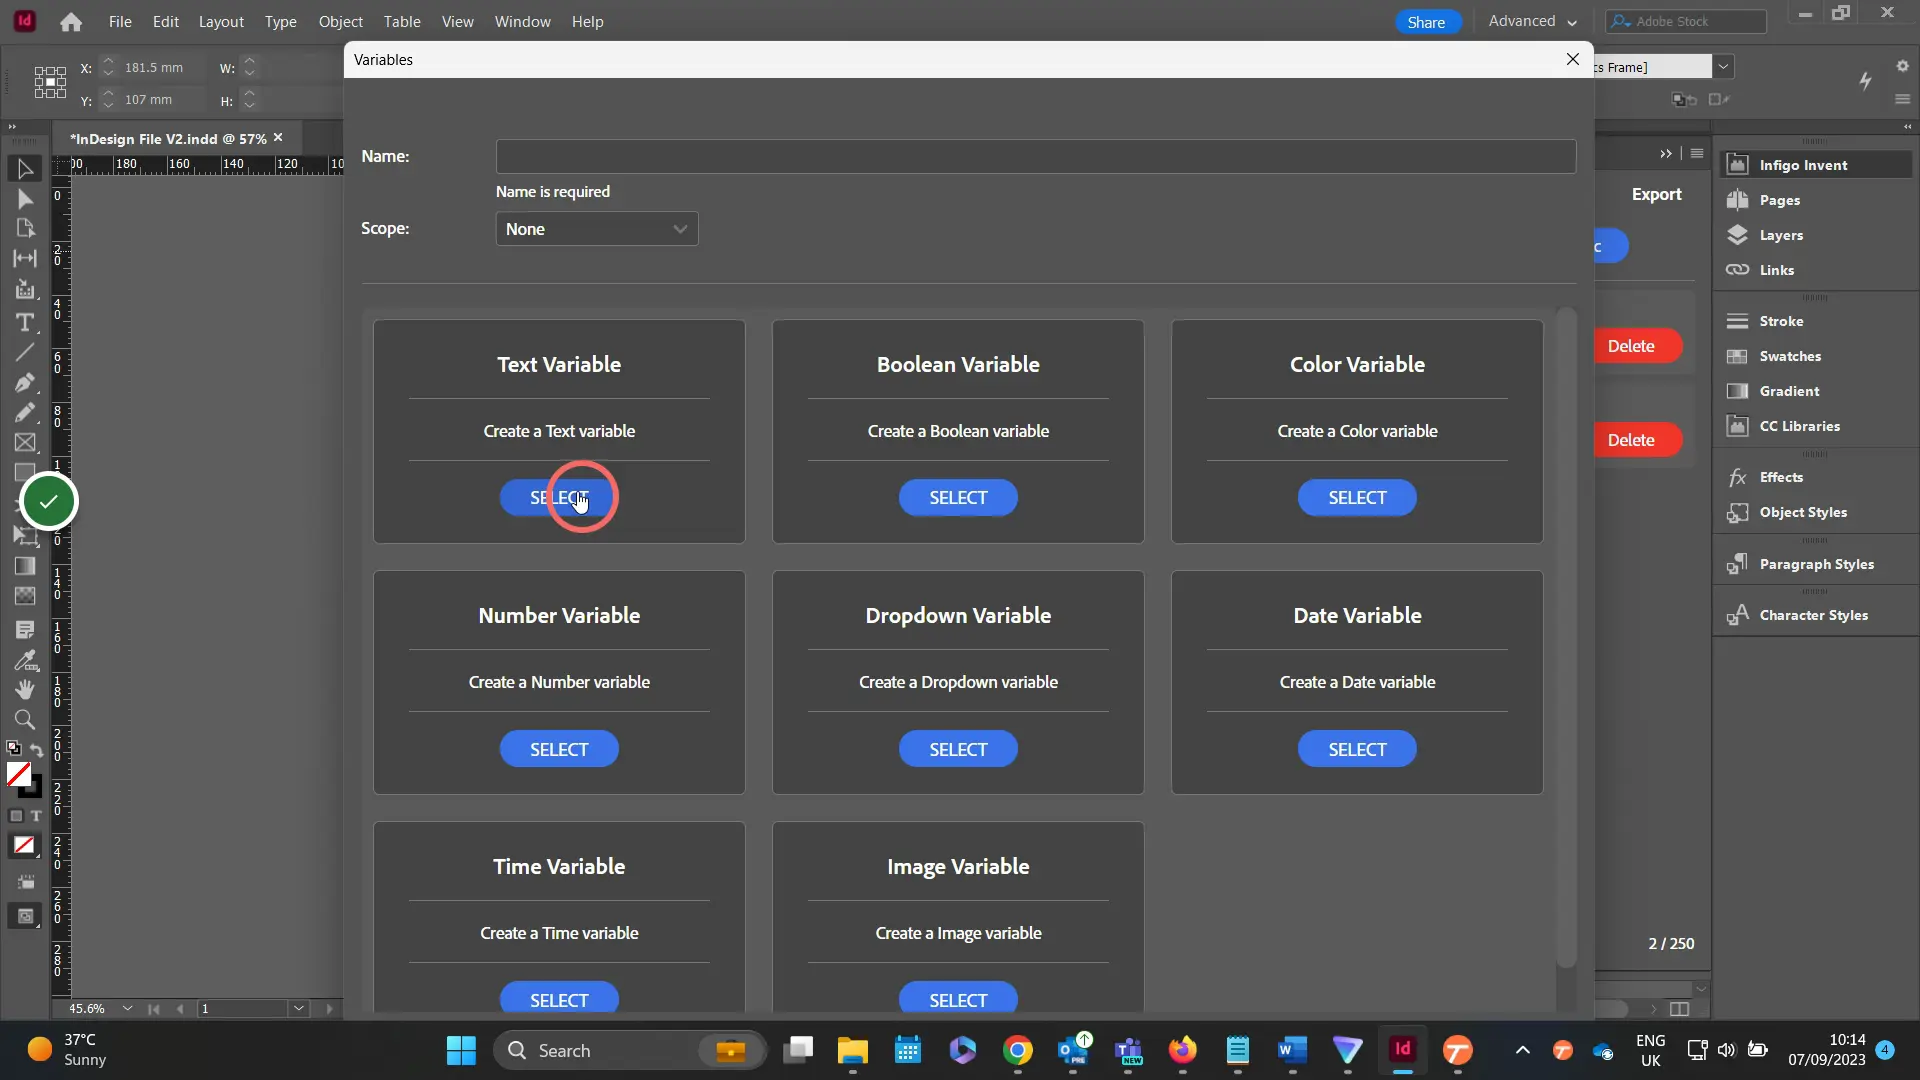Open the Scope dropdown set to None
Screen dimensions: 1920x1080
pos(597,229)
